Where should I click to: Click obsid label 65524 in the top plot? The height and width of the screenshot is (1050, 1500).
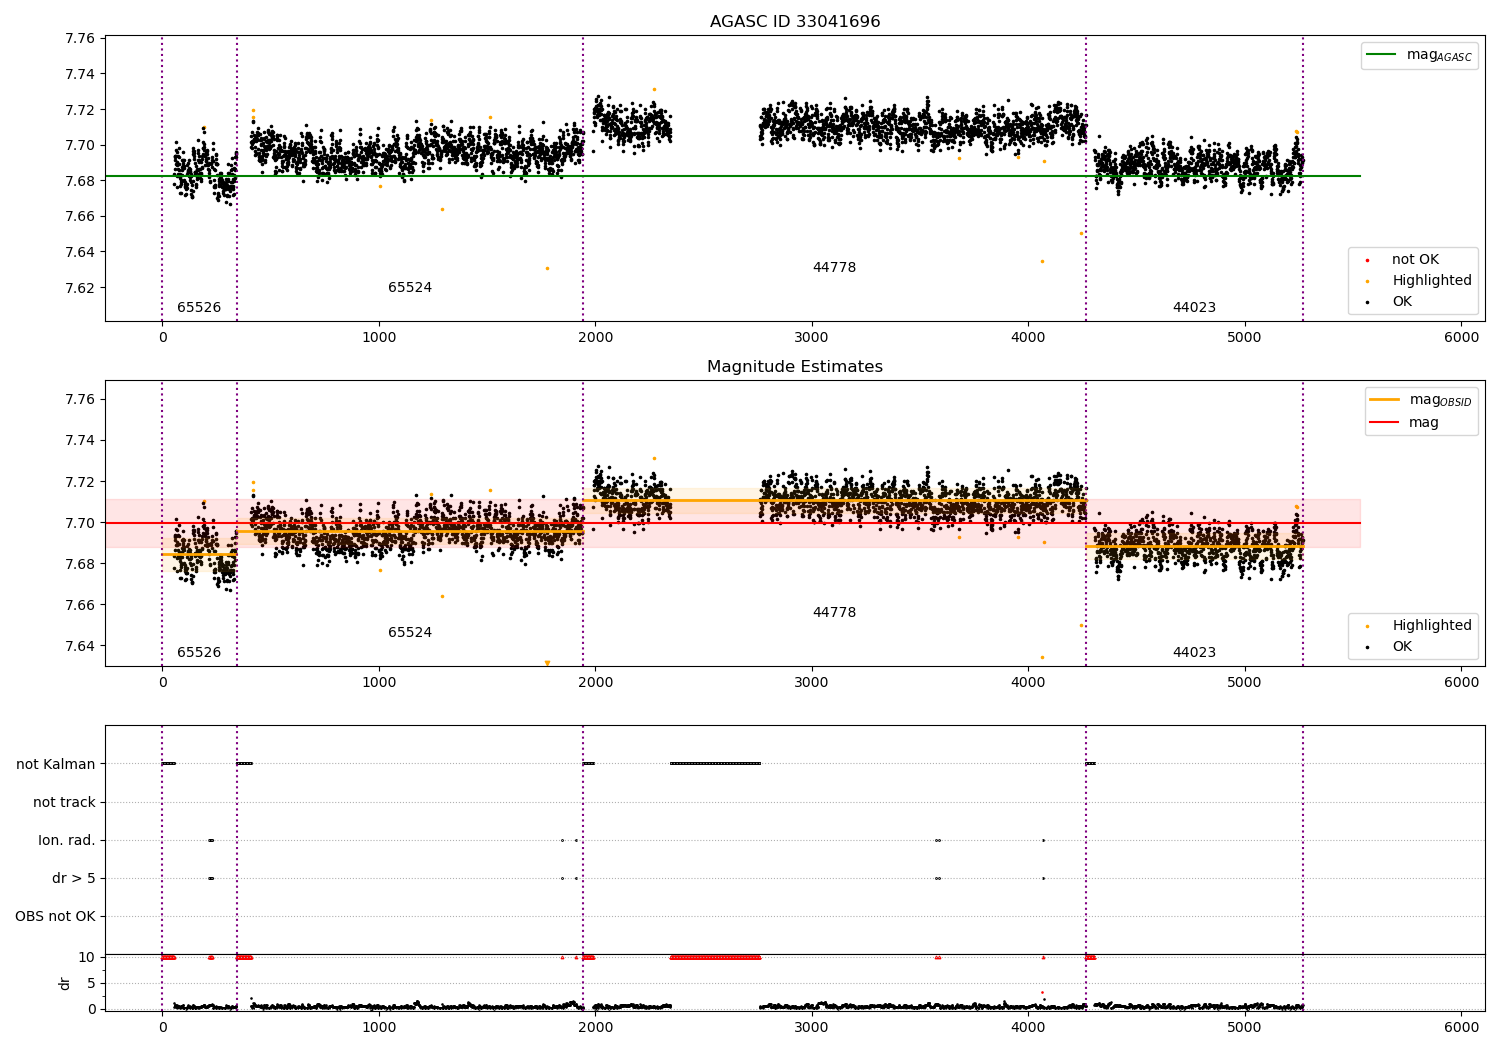pyautogui.click(x=410, y=288)
